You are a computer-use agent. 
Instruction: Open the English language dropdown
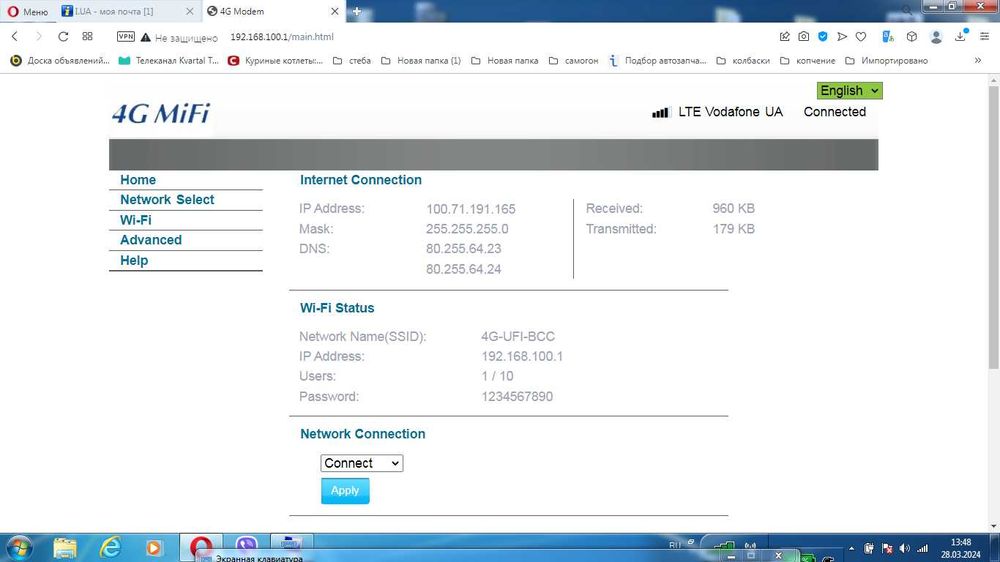point(849,91)
